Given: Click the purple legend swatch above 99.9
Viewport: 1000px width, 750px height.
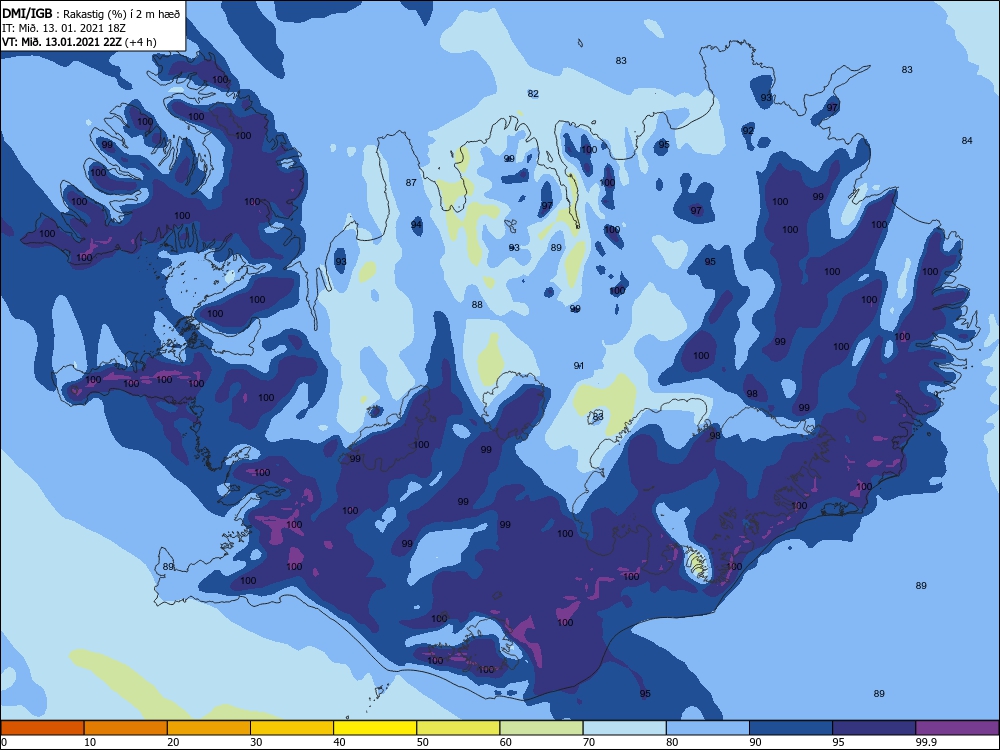Looking at the screenshot, I should [x=957, y=728].
